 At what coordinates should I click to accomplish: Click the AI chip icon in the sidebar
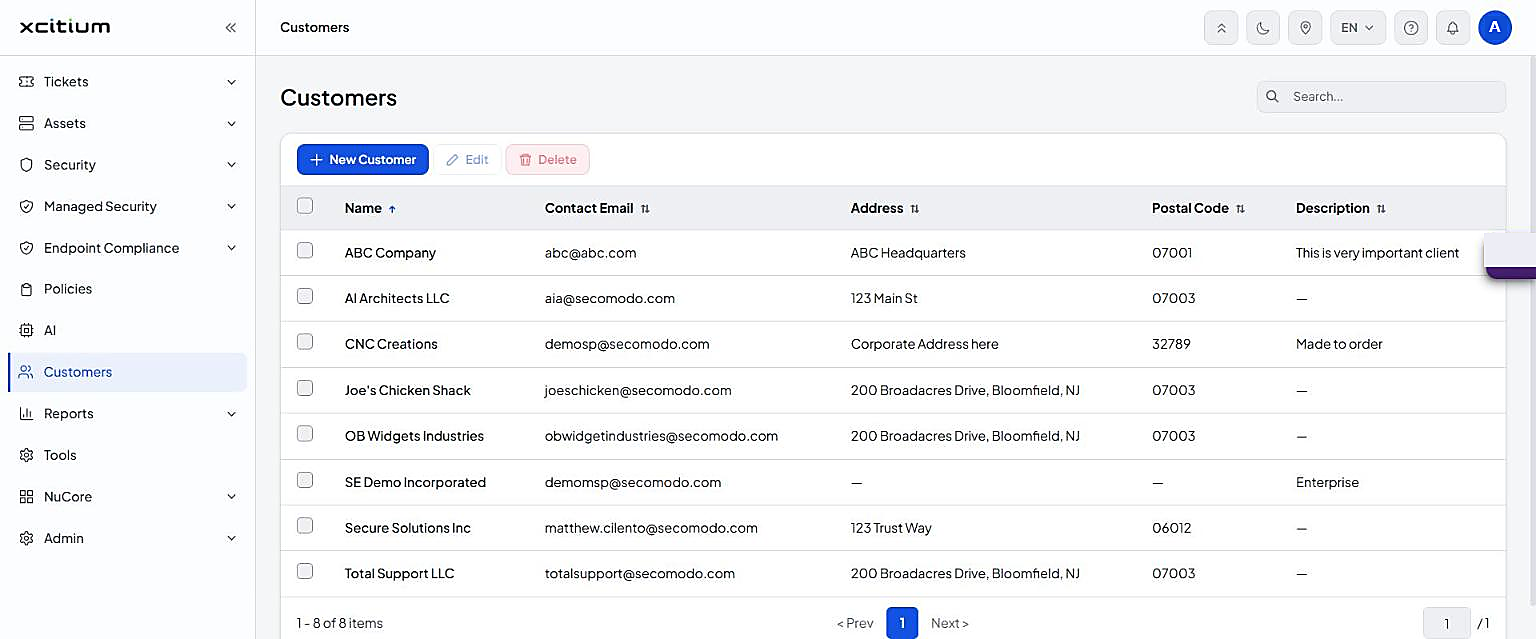coord(27,330)
